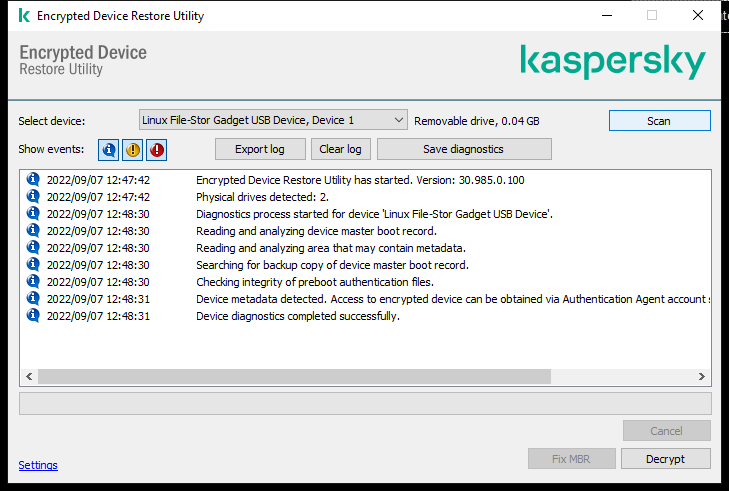
Task: Click info icon of utility started event
Action: (32, 180)
